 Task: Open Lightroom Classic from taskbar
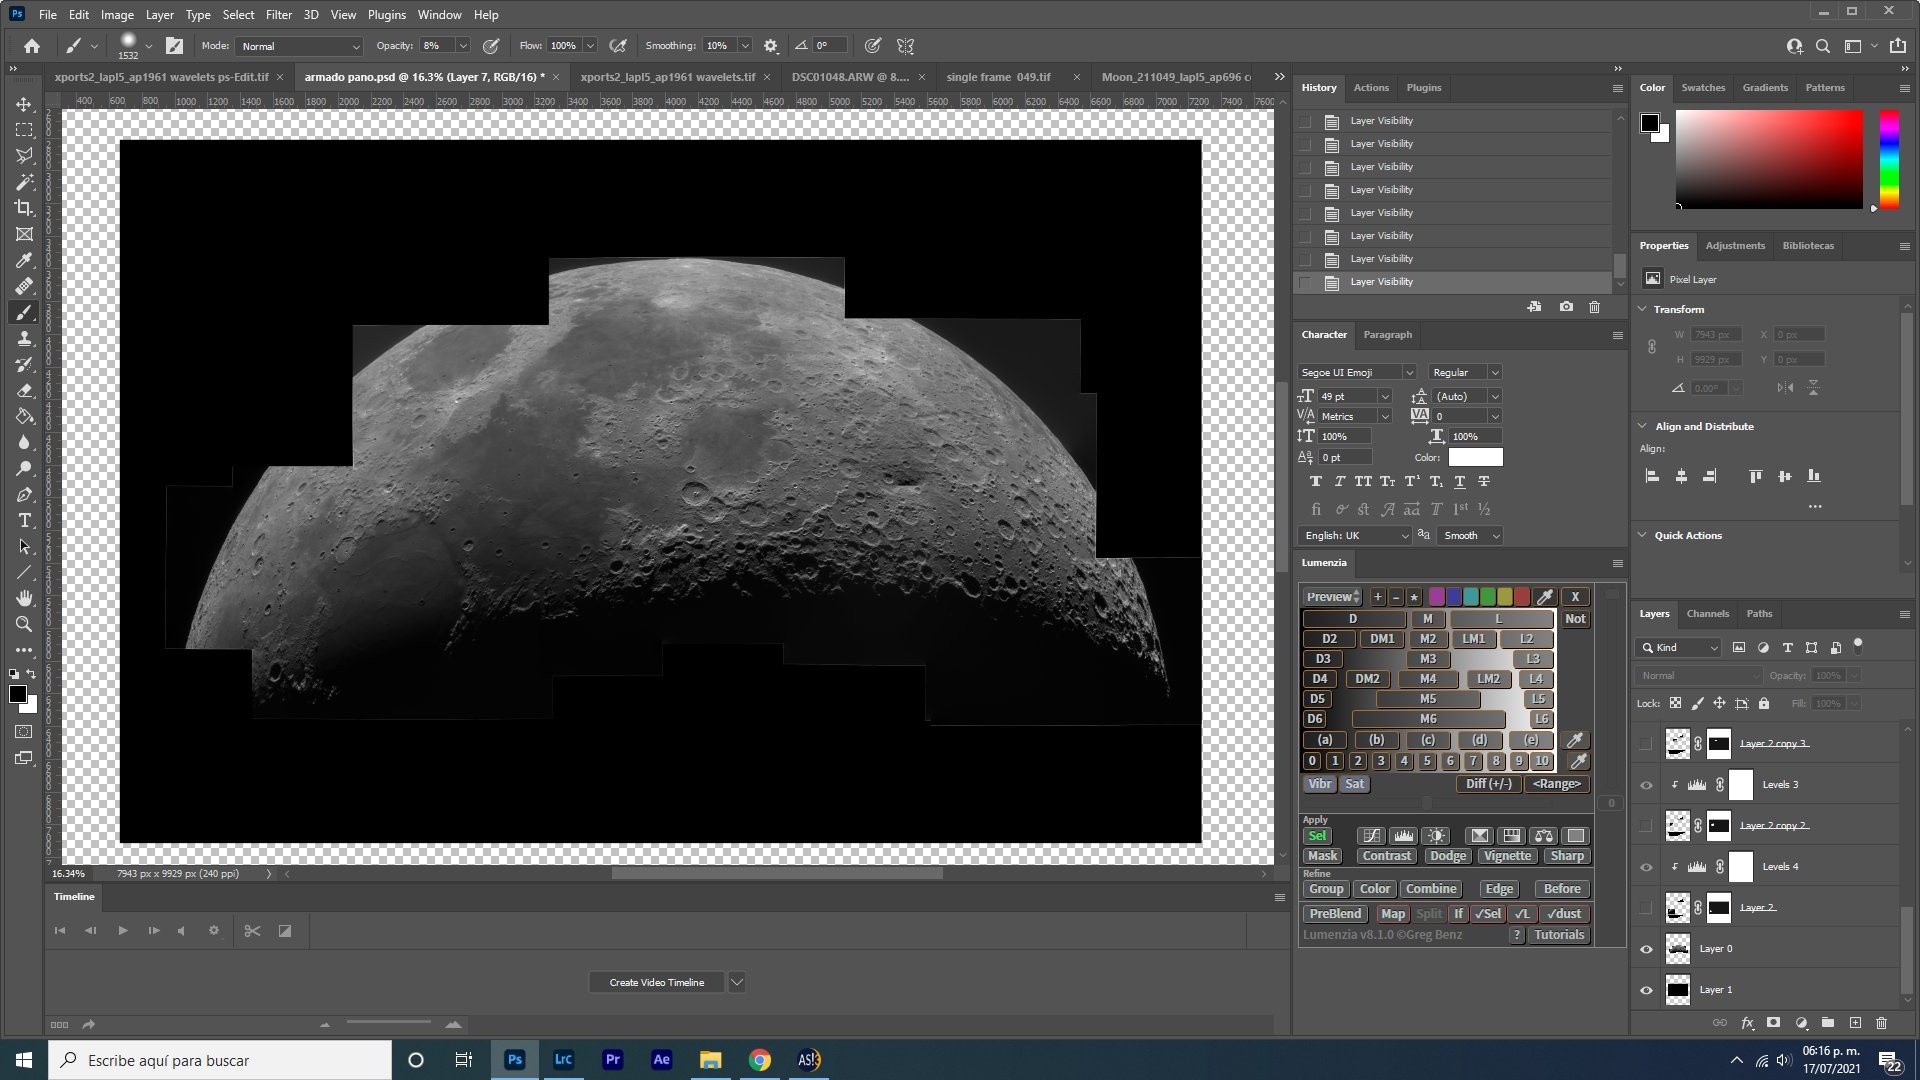563,1060
